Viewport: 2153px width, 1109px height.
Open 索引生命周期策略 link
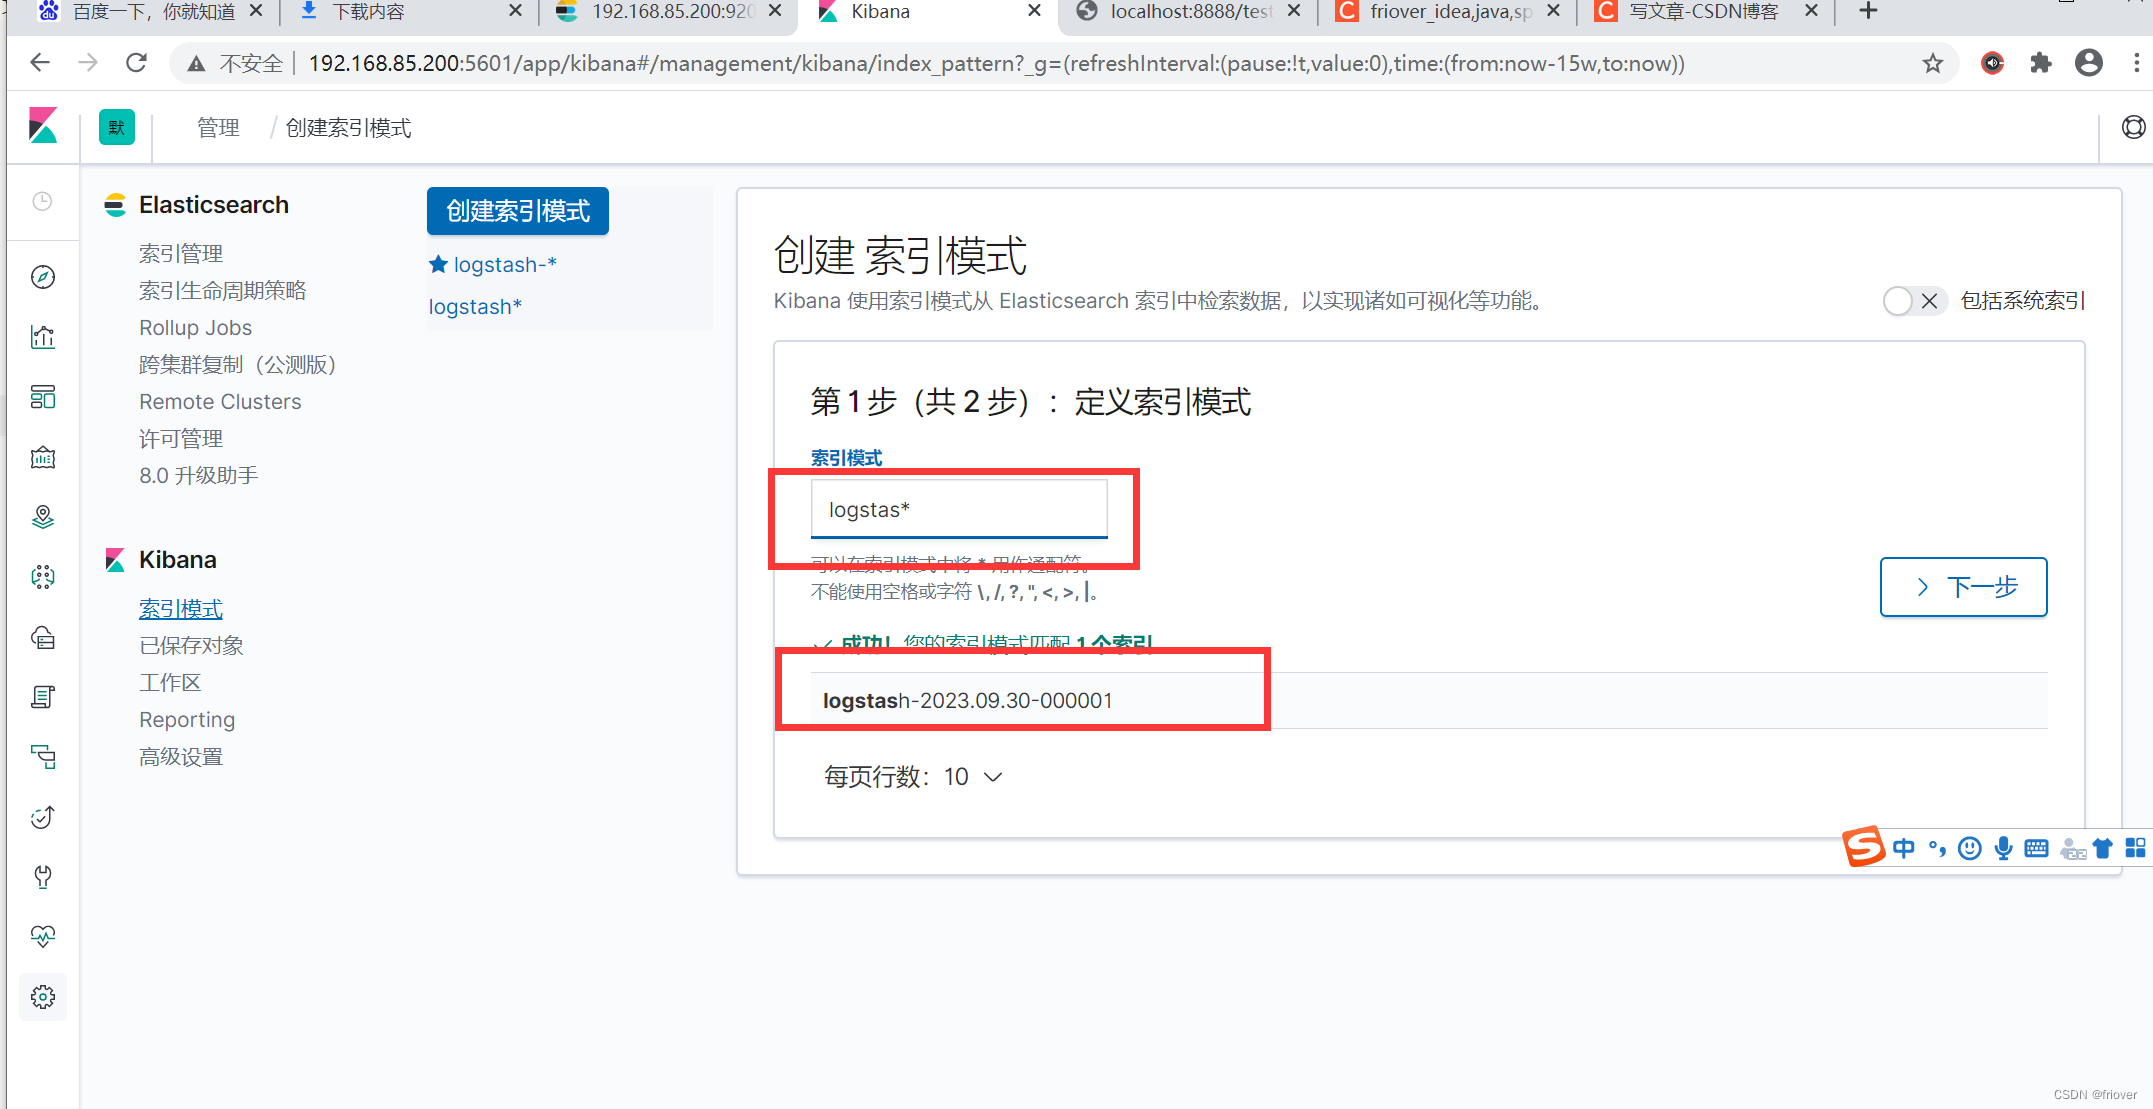pos(222,291)
